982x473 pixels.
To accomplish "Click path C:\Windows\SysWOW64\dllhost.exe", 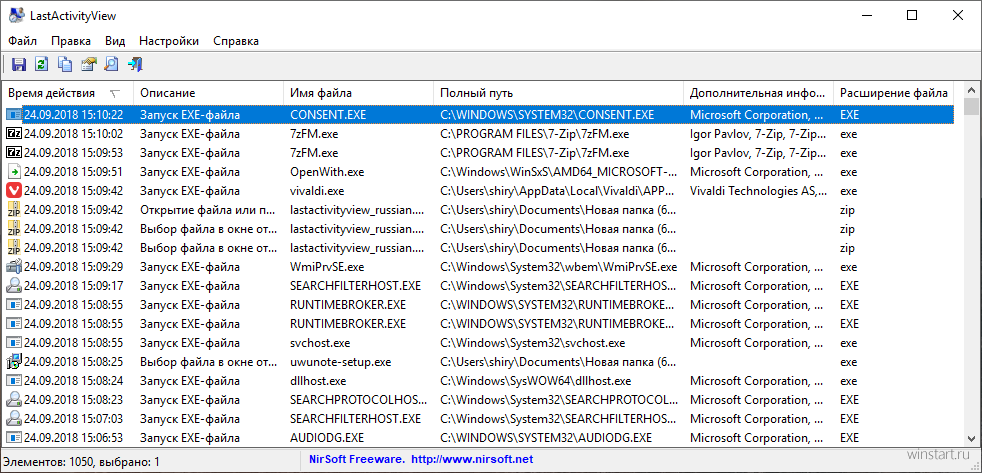I will 535,381.
